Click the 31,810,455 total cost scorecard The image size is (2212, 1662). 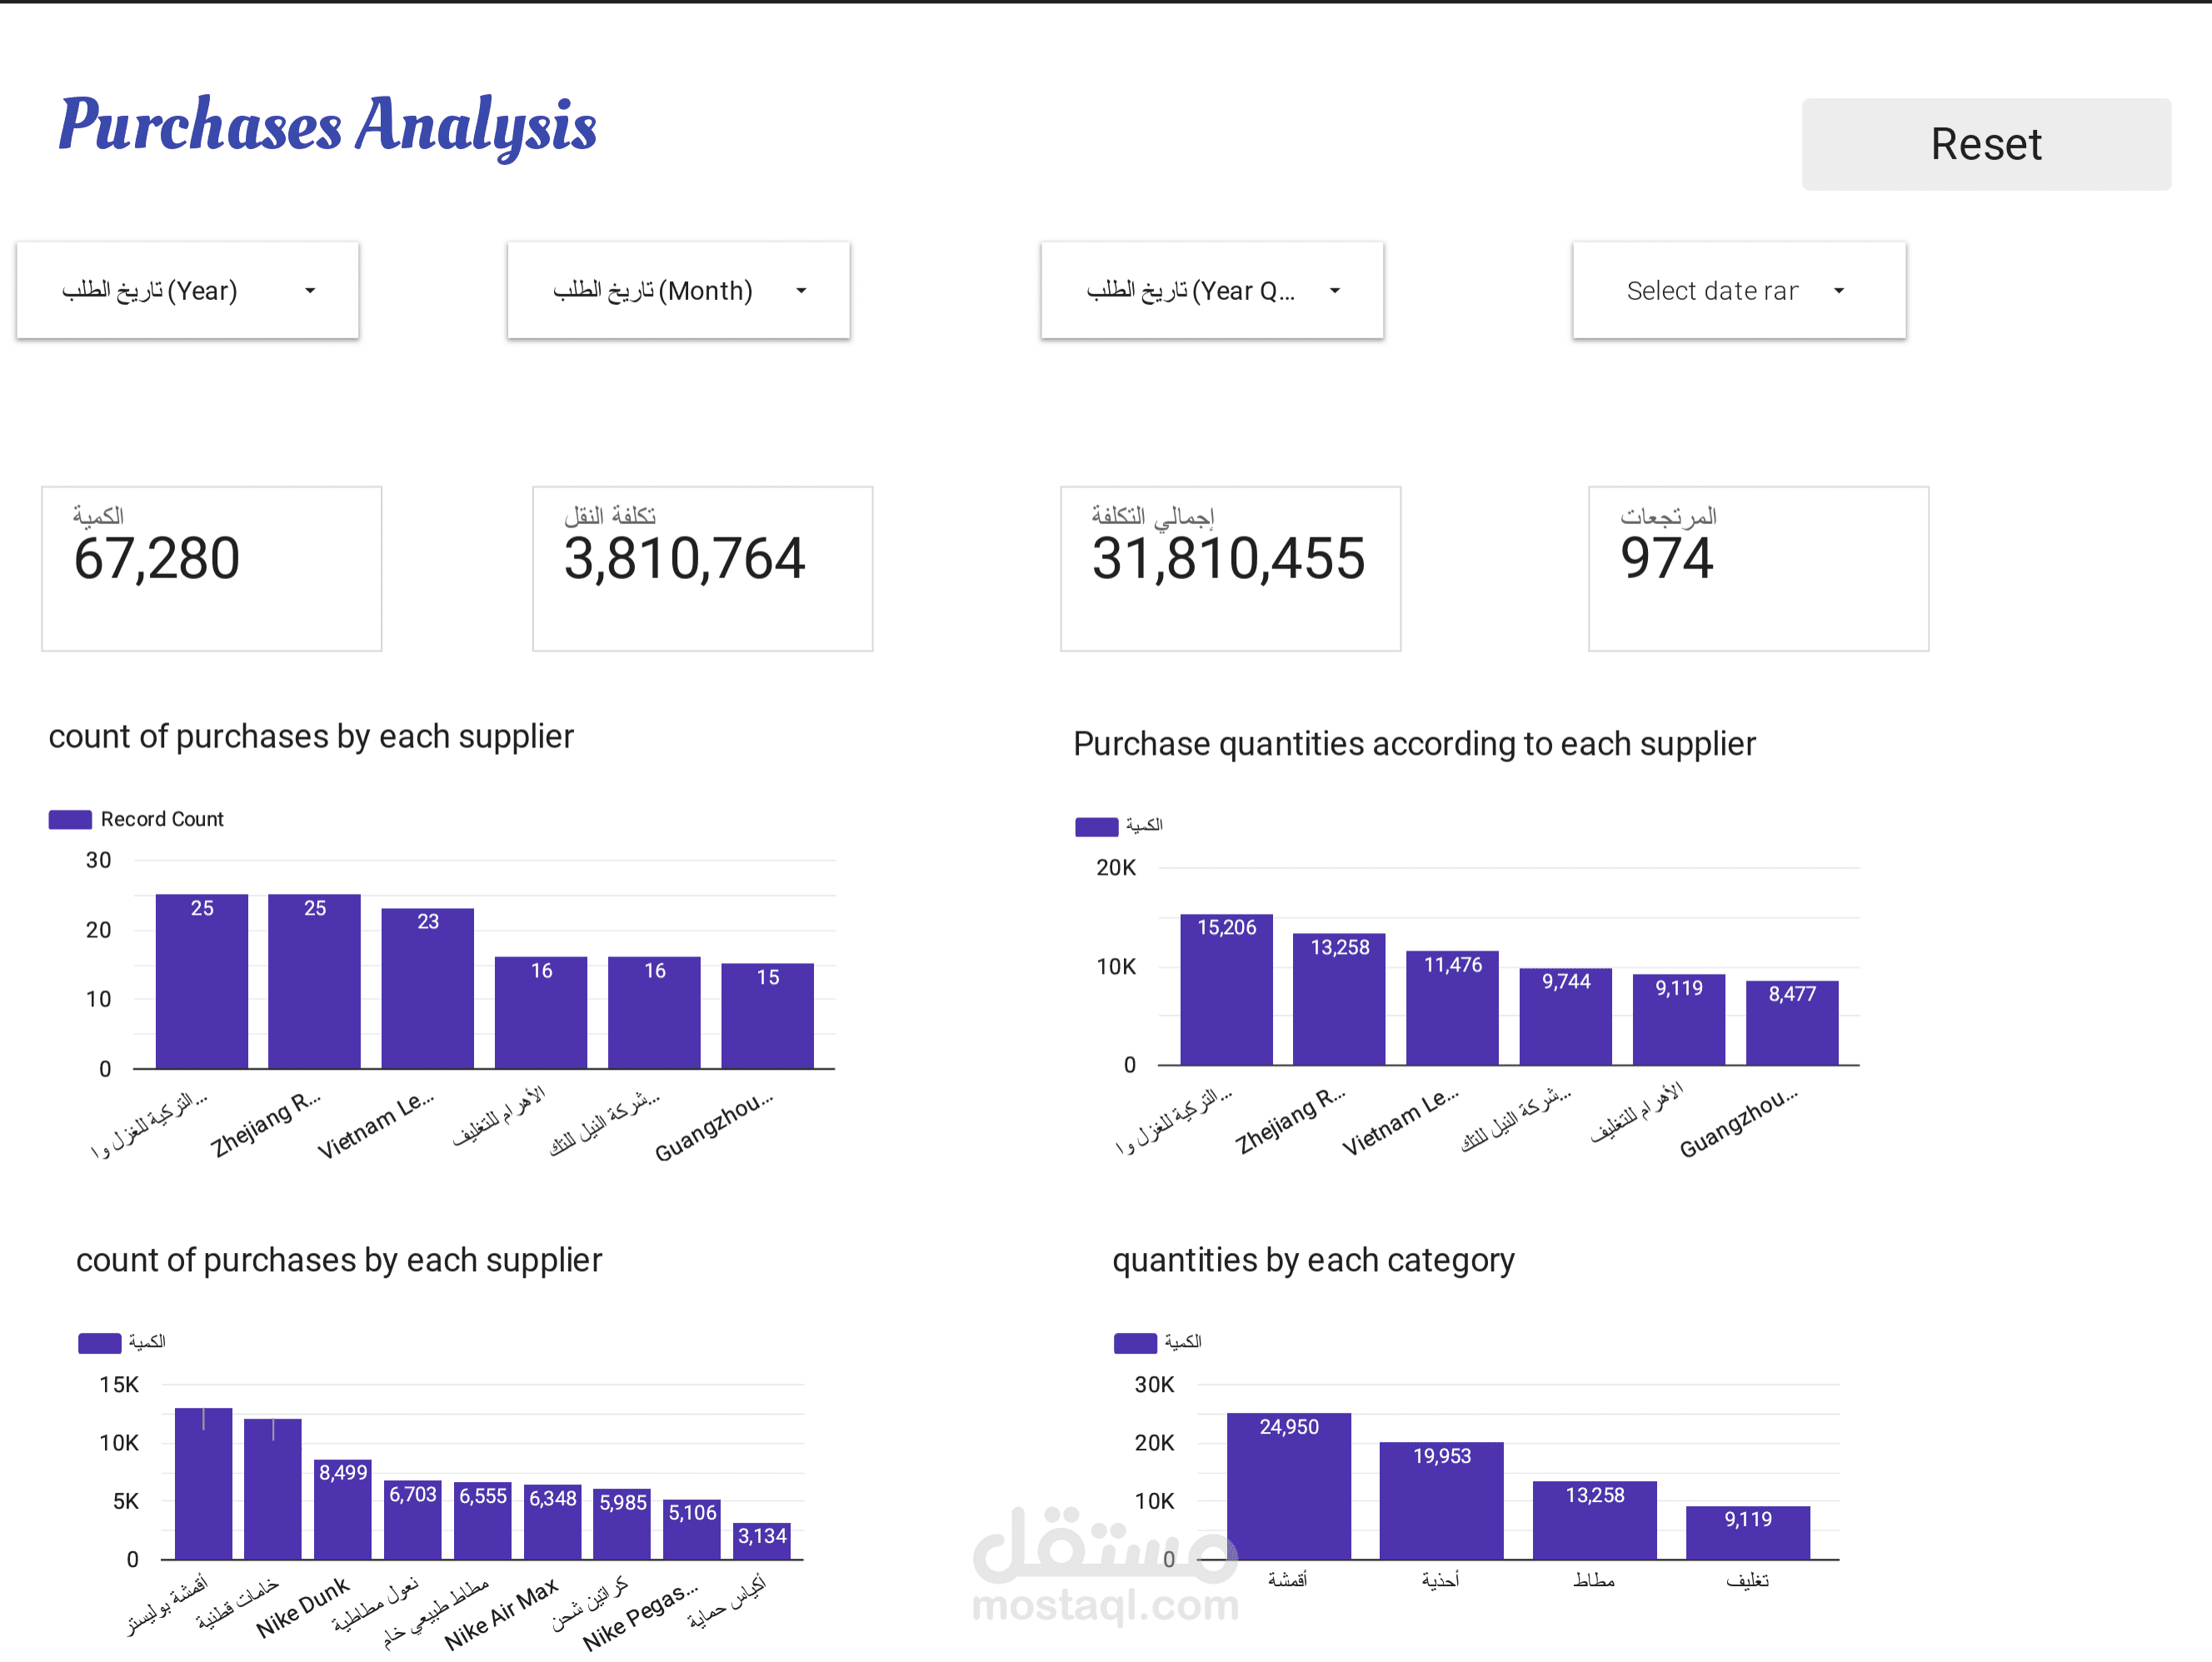[x=1230, y=568]
